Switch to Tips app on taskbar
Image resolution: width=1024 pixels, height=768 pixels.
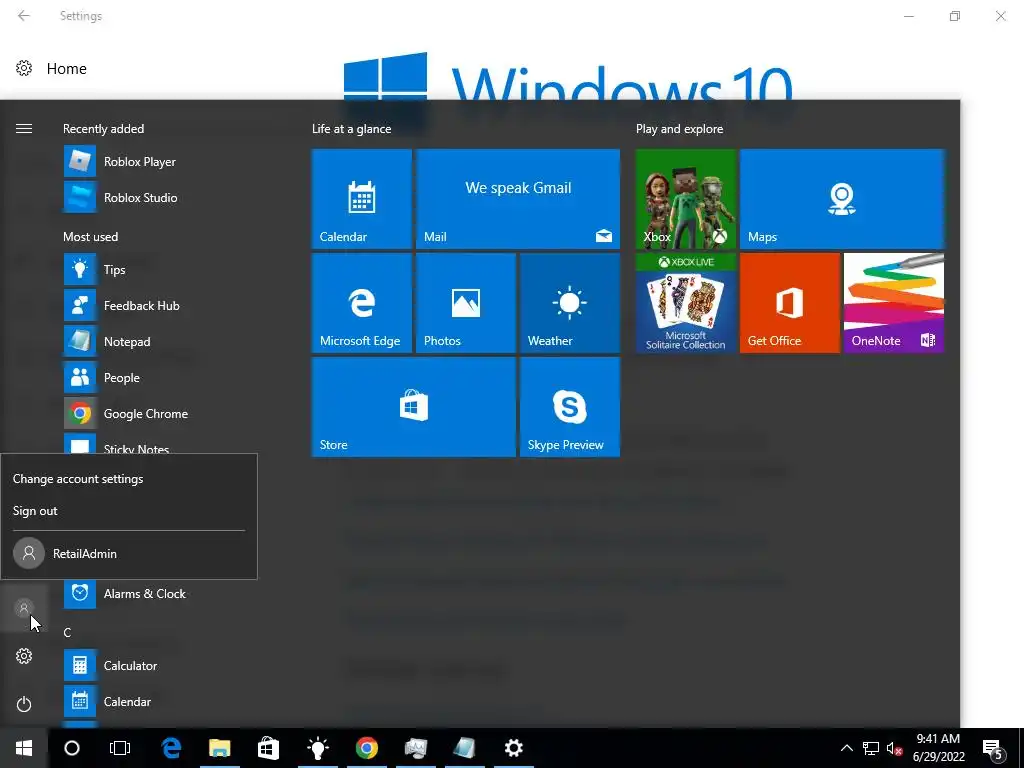coord(317,748)
